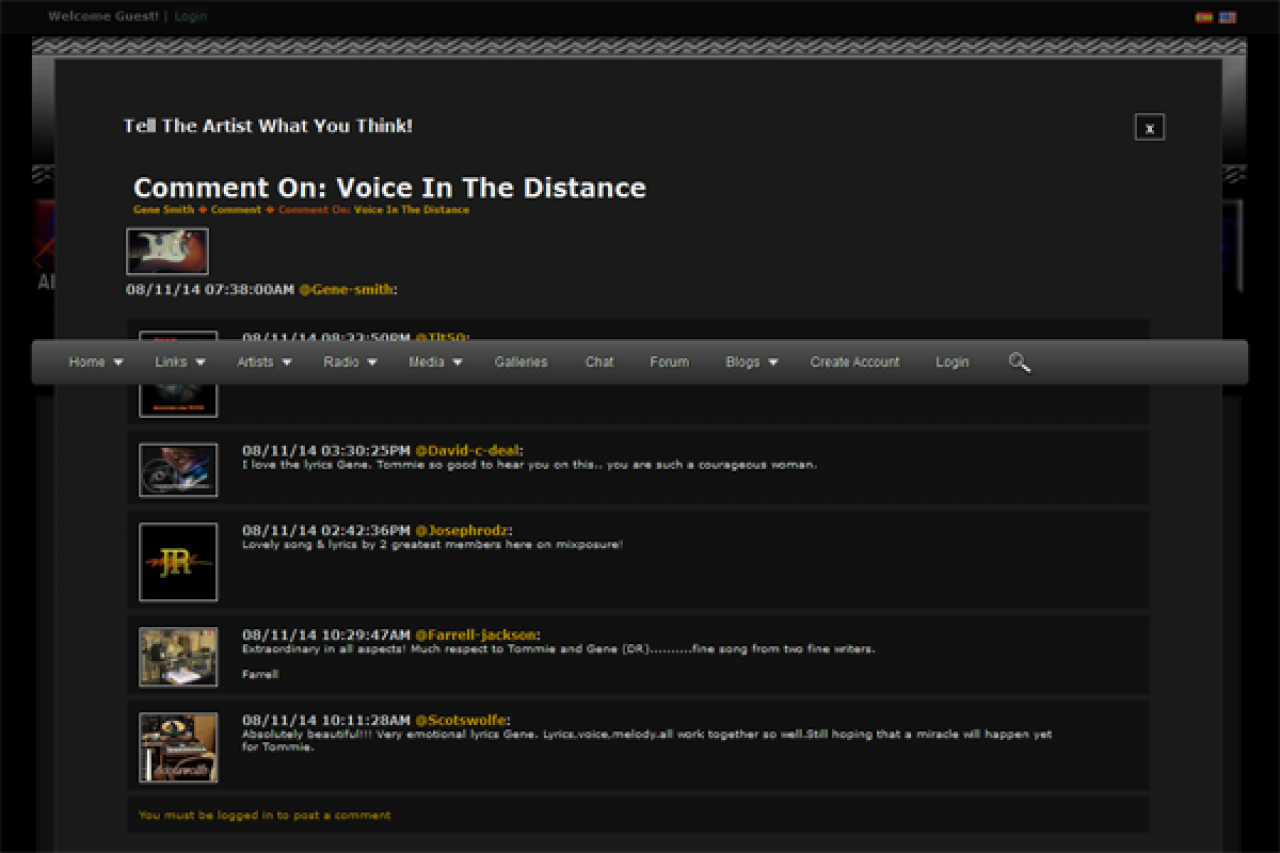
Task: Click the JR logo avatar of Josephrodz
Action: point(178,562)
